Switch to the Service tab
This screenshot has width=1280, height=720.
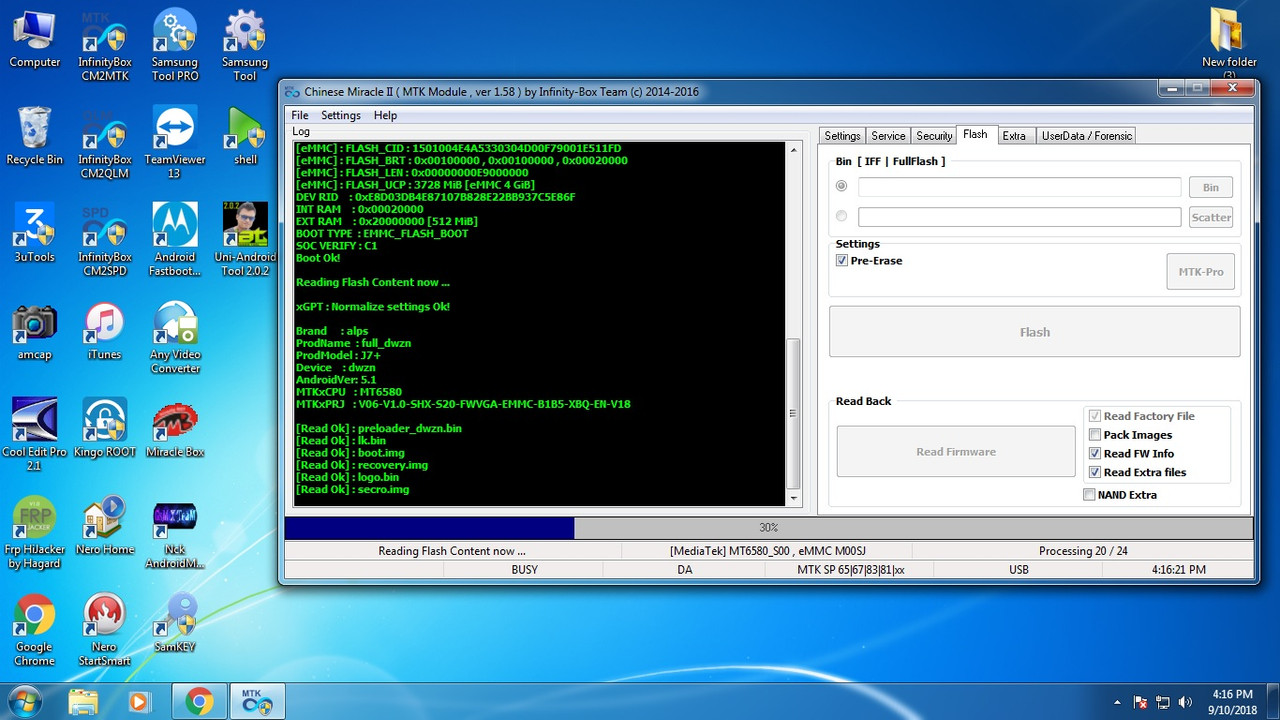click(888, 136)
